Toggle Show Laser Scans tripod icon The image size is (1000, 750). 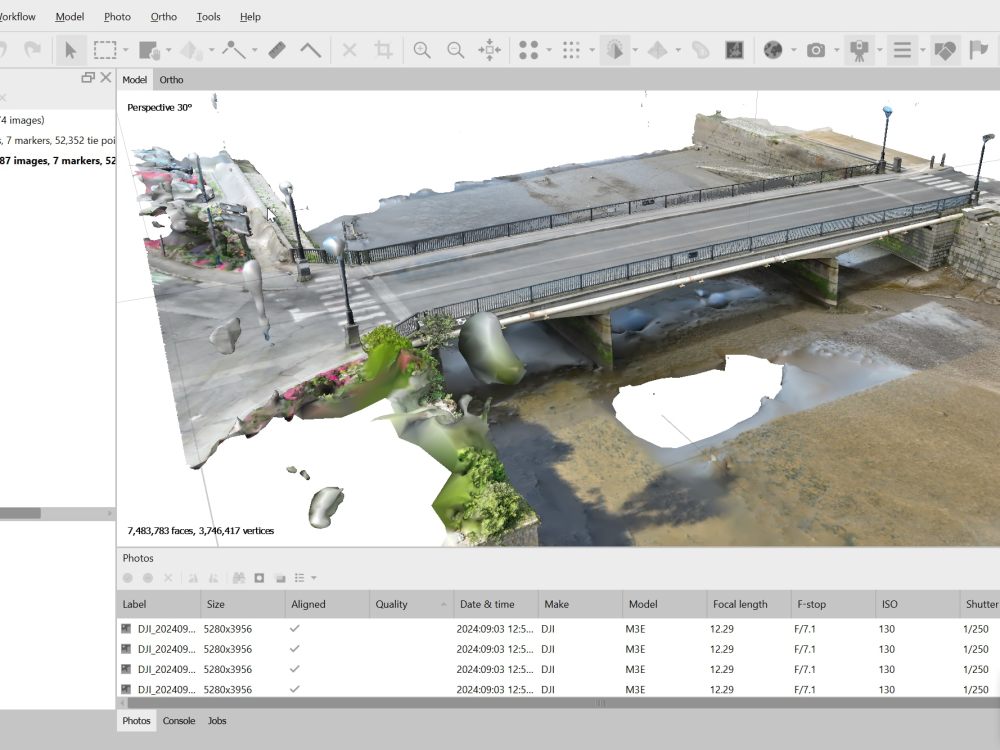[x=859, y=50]
